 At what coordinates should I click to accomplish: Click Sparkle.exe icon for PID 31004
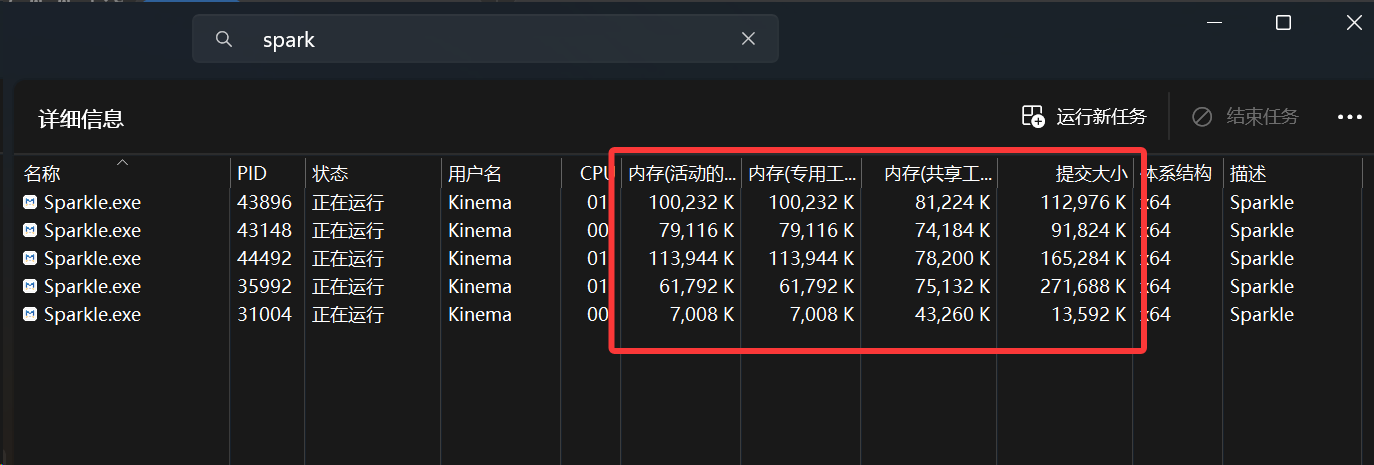(x=30, y=314)
